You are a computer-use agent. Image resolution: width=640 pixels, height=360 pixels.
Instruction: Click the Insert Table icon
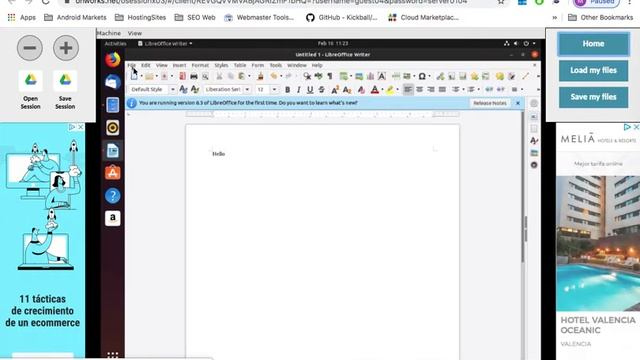pyautogui.click(x=344, y=76)
